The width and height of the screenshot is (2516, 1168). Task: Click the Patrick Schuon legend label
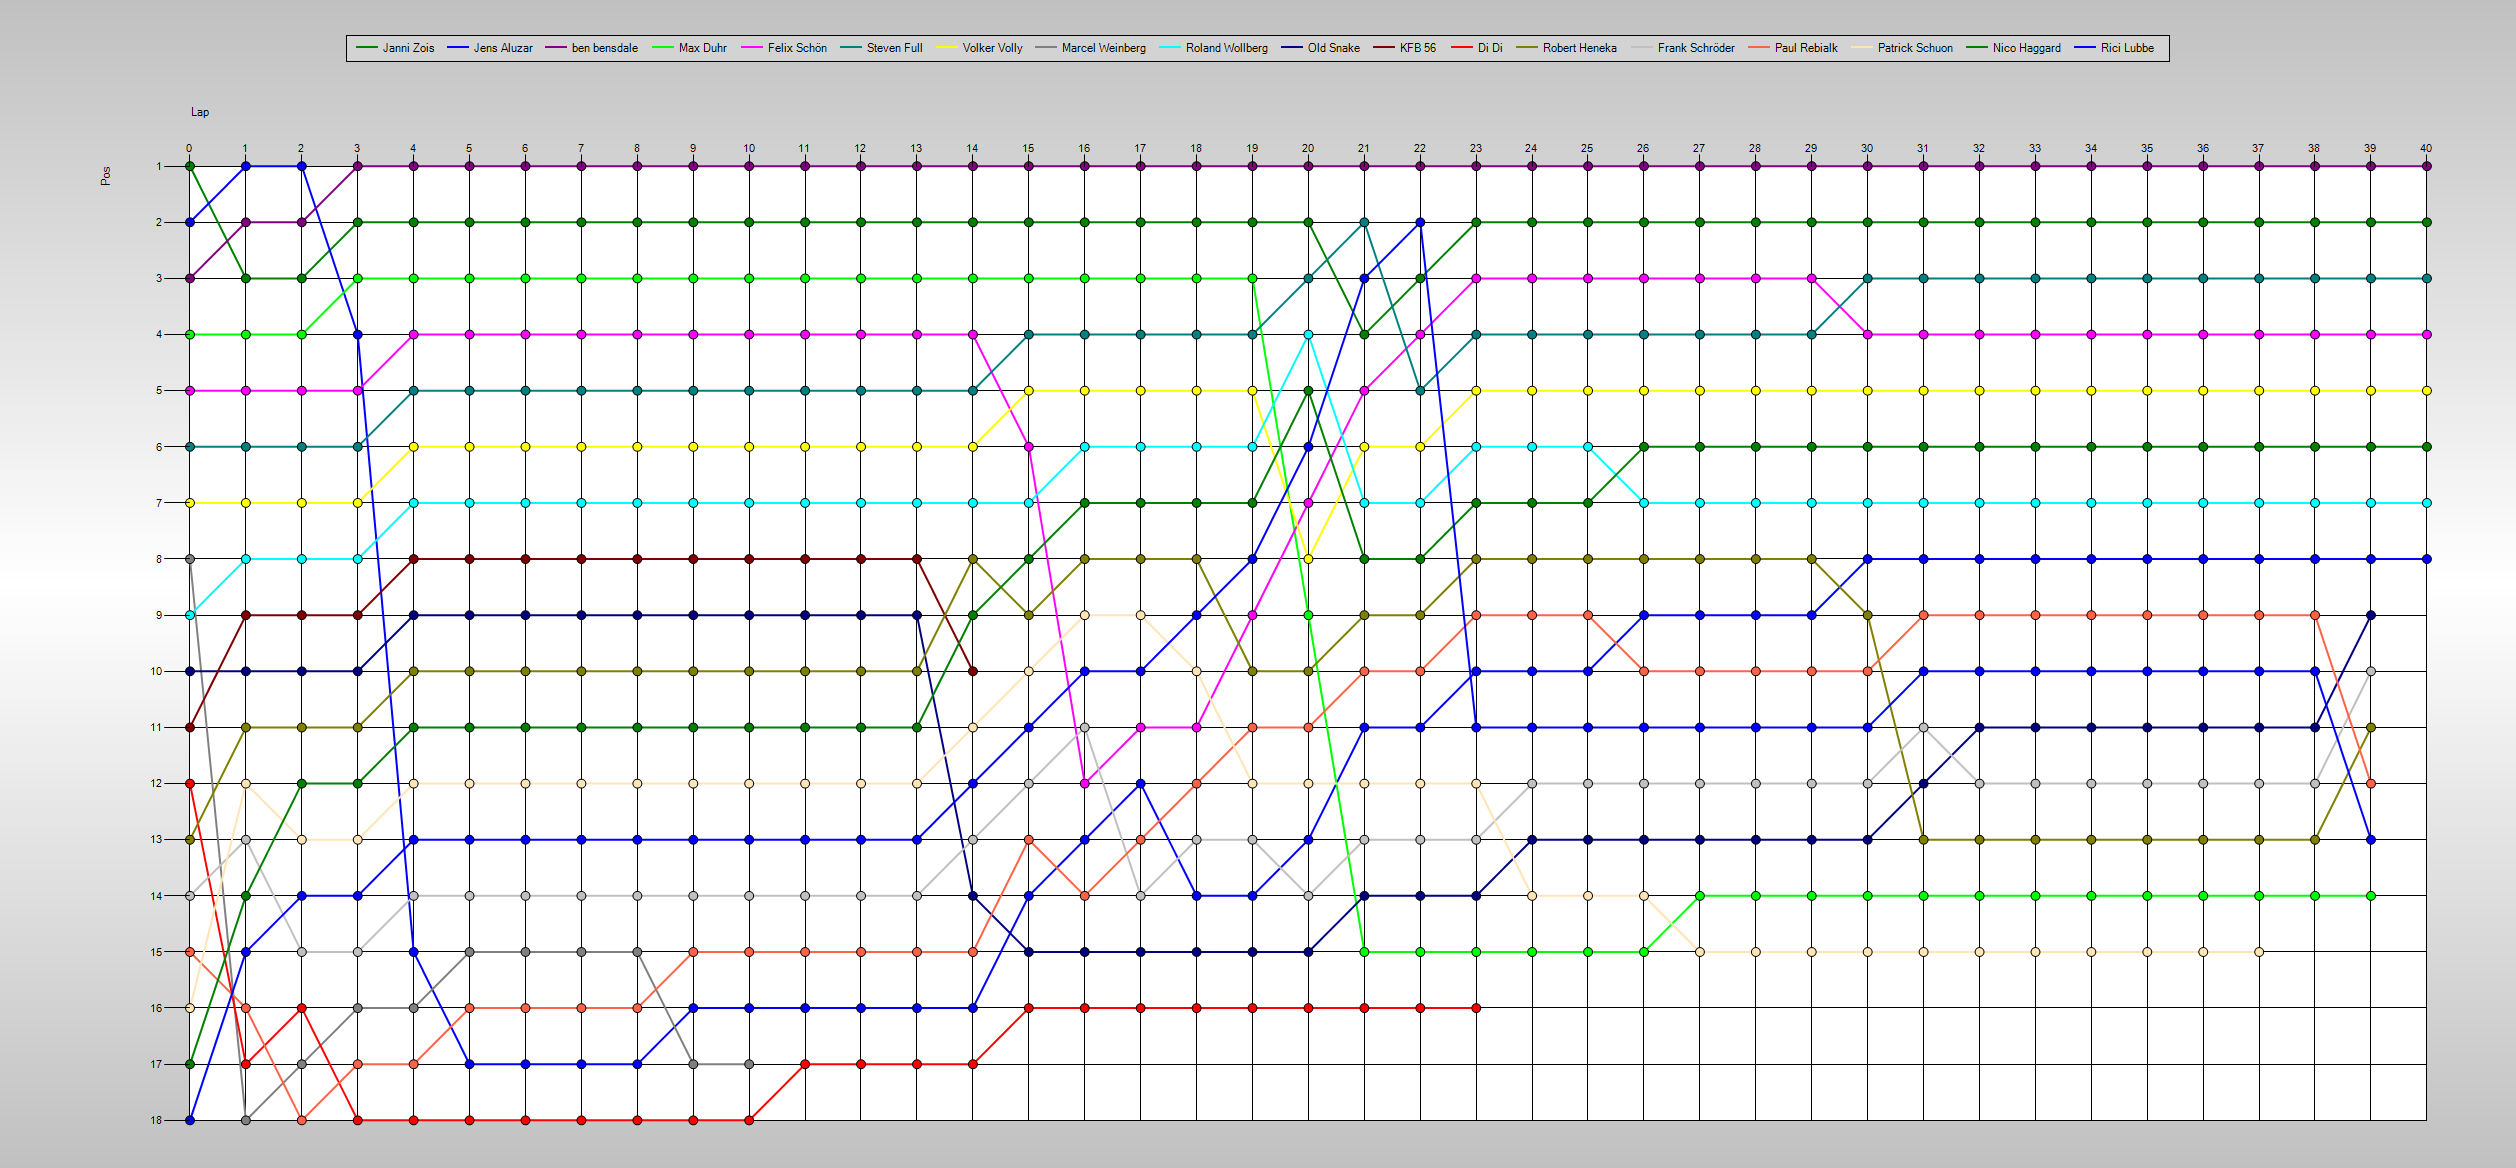1915,48
